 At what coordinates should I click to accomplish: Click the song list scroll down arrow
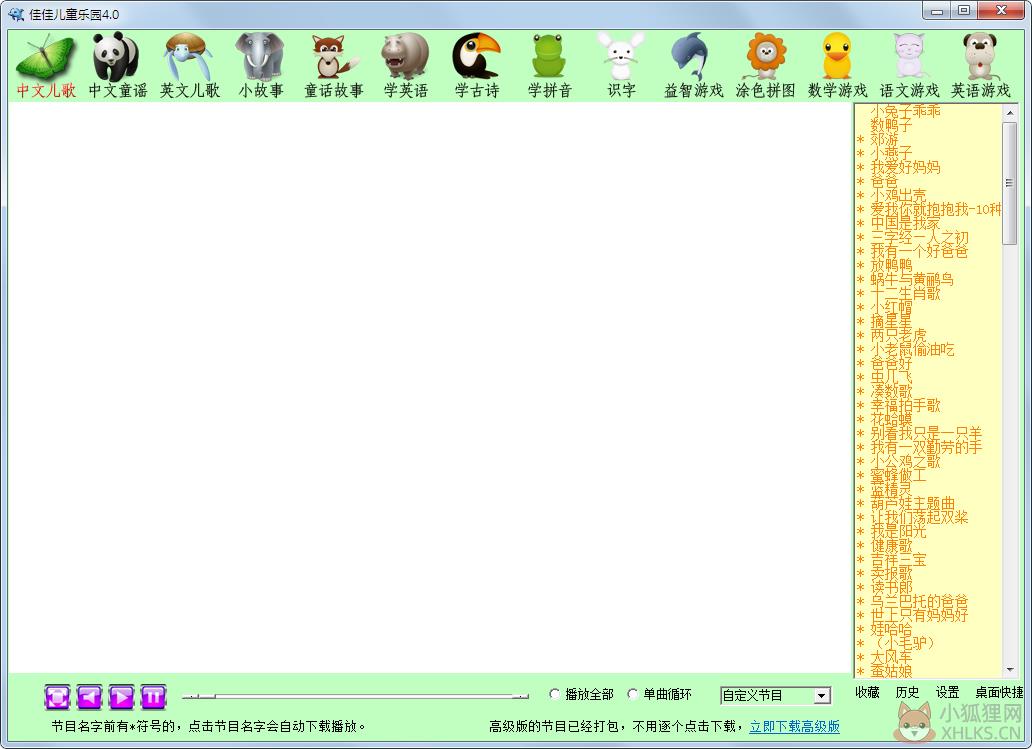click(1010, 670)
